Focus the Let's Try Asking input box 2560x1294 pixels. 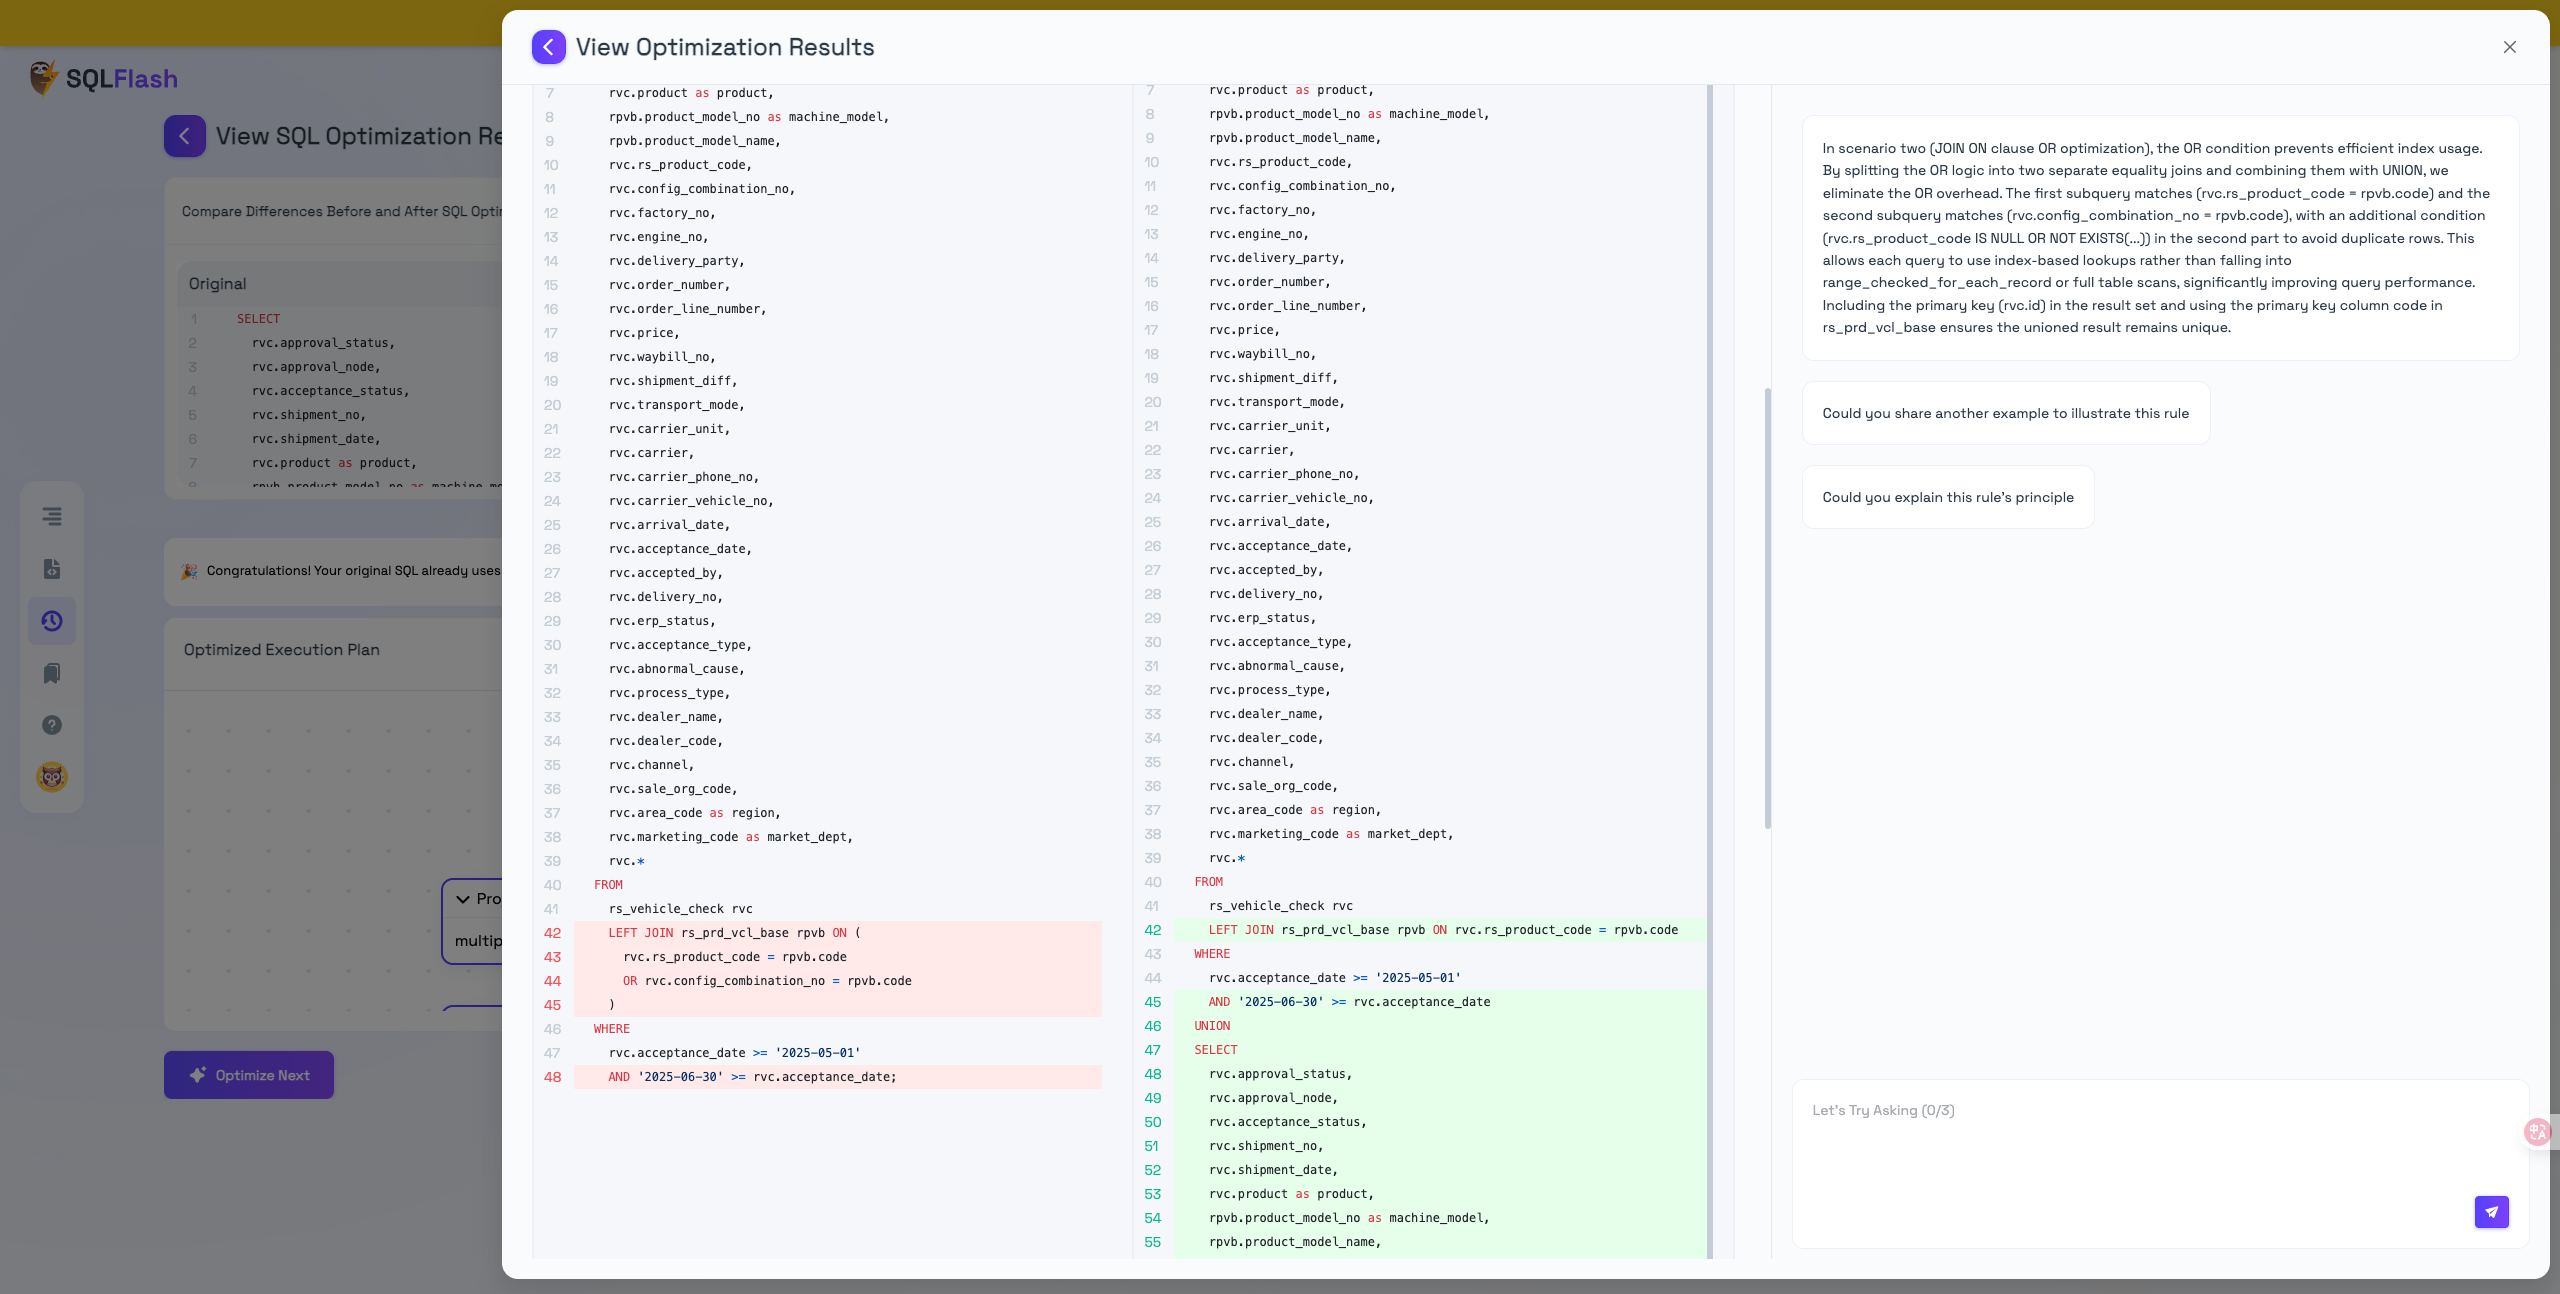pos(2130,1150)
